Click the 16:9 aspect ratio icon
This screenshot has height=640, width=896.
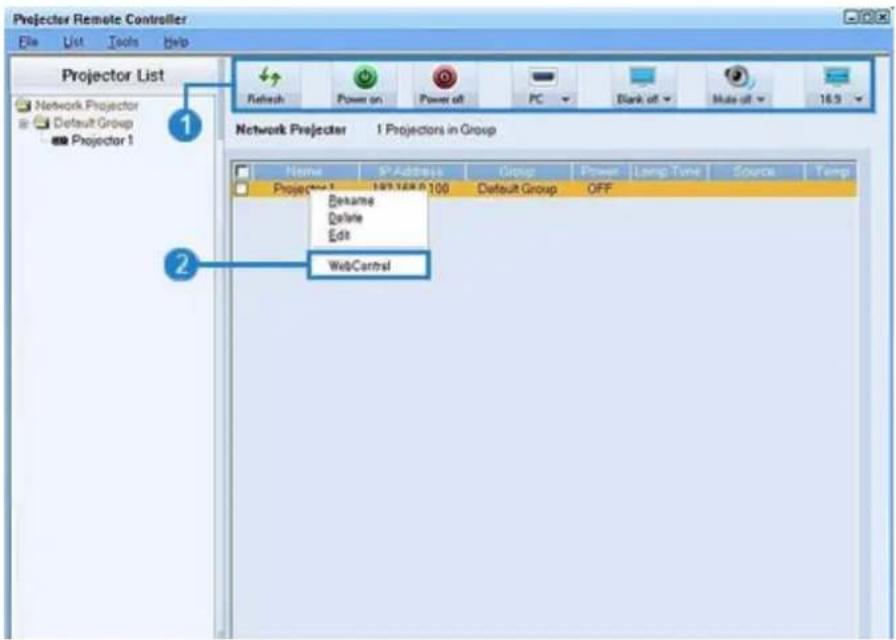(837, 77)
